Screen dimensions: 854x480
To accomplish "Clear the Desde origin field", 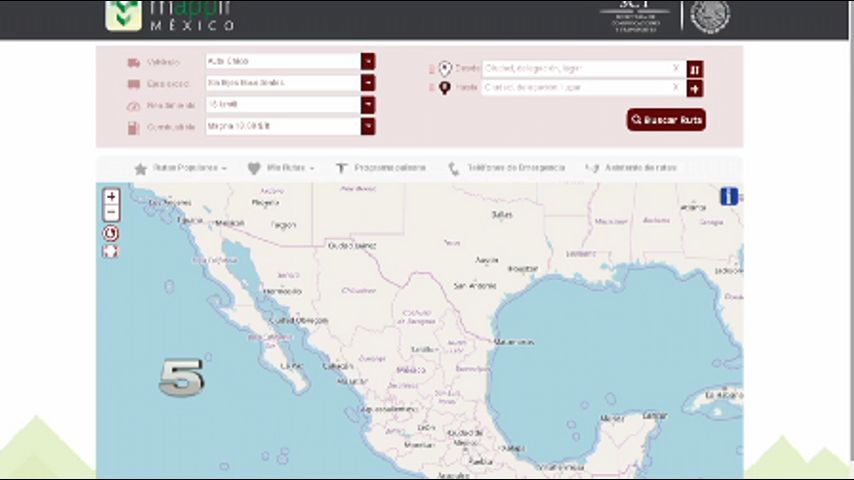I will (x=676, y=69).
